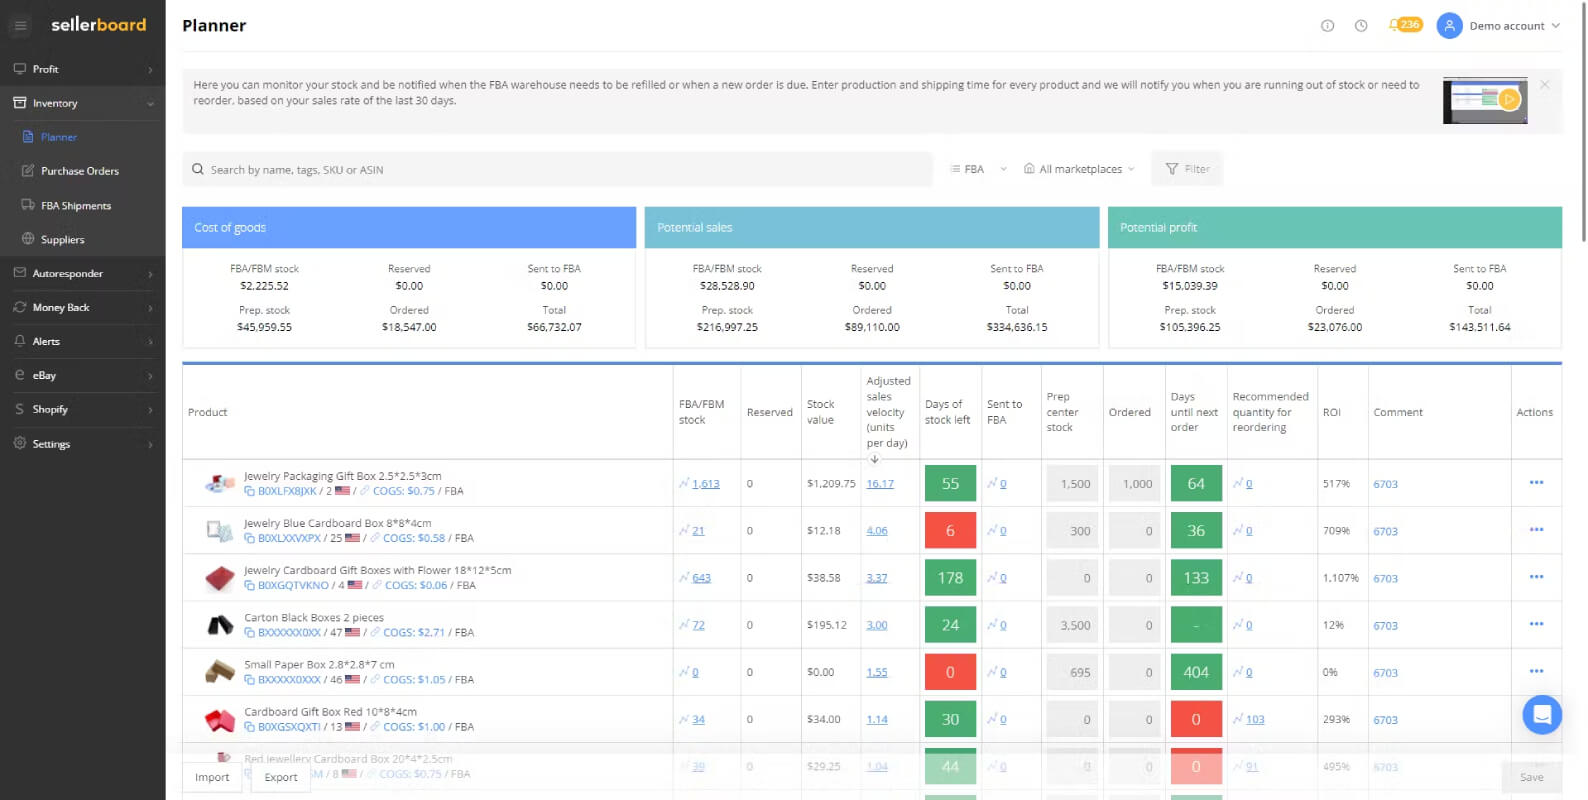Expand the Alerts menu
The width and height of the screenshot is (1588, 800).
pyautogui.click(x=83, y=341)
